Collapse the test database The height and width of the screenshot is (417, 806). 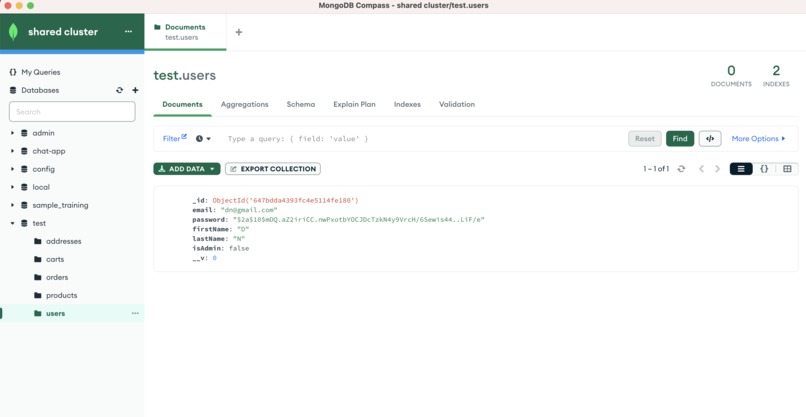13,223
